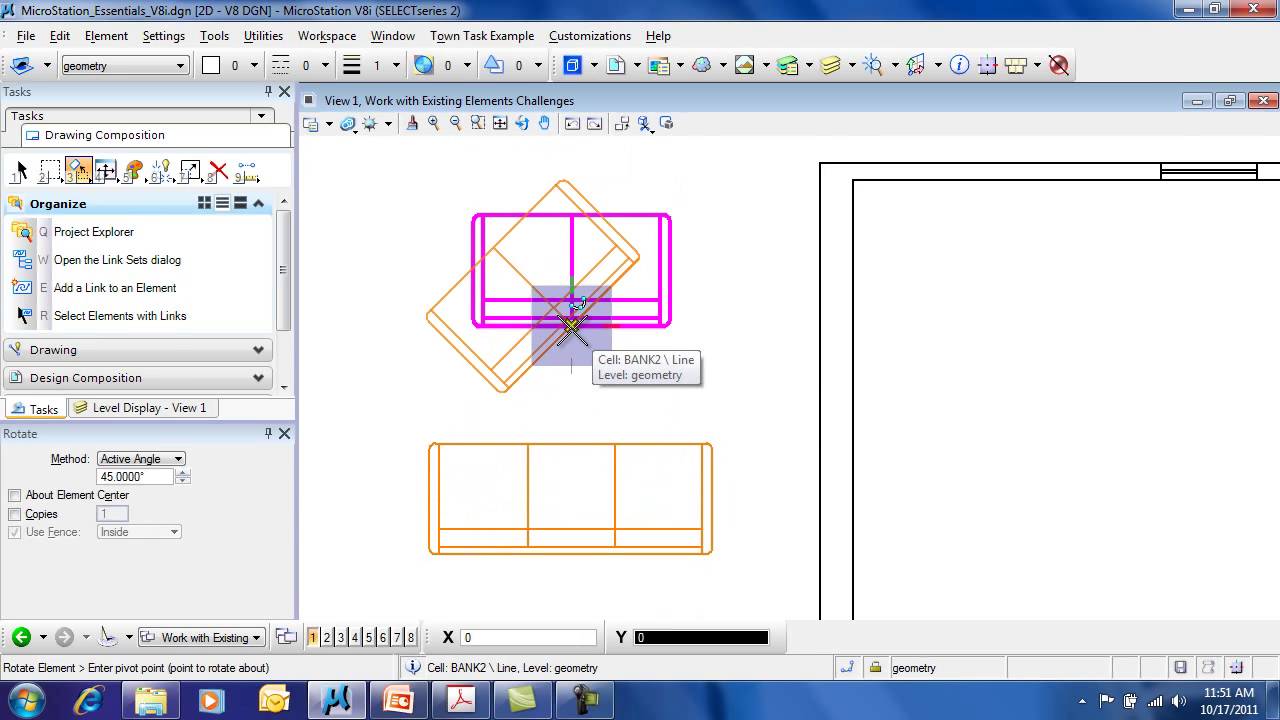Image resolution: width=1280 pixels, height=720 pixels.
Task: Switch Organize task list to icon layout
Action: [205, 203]
